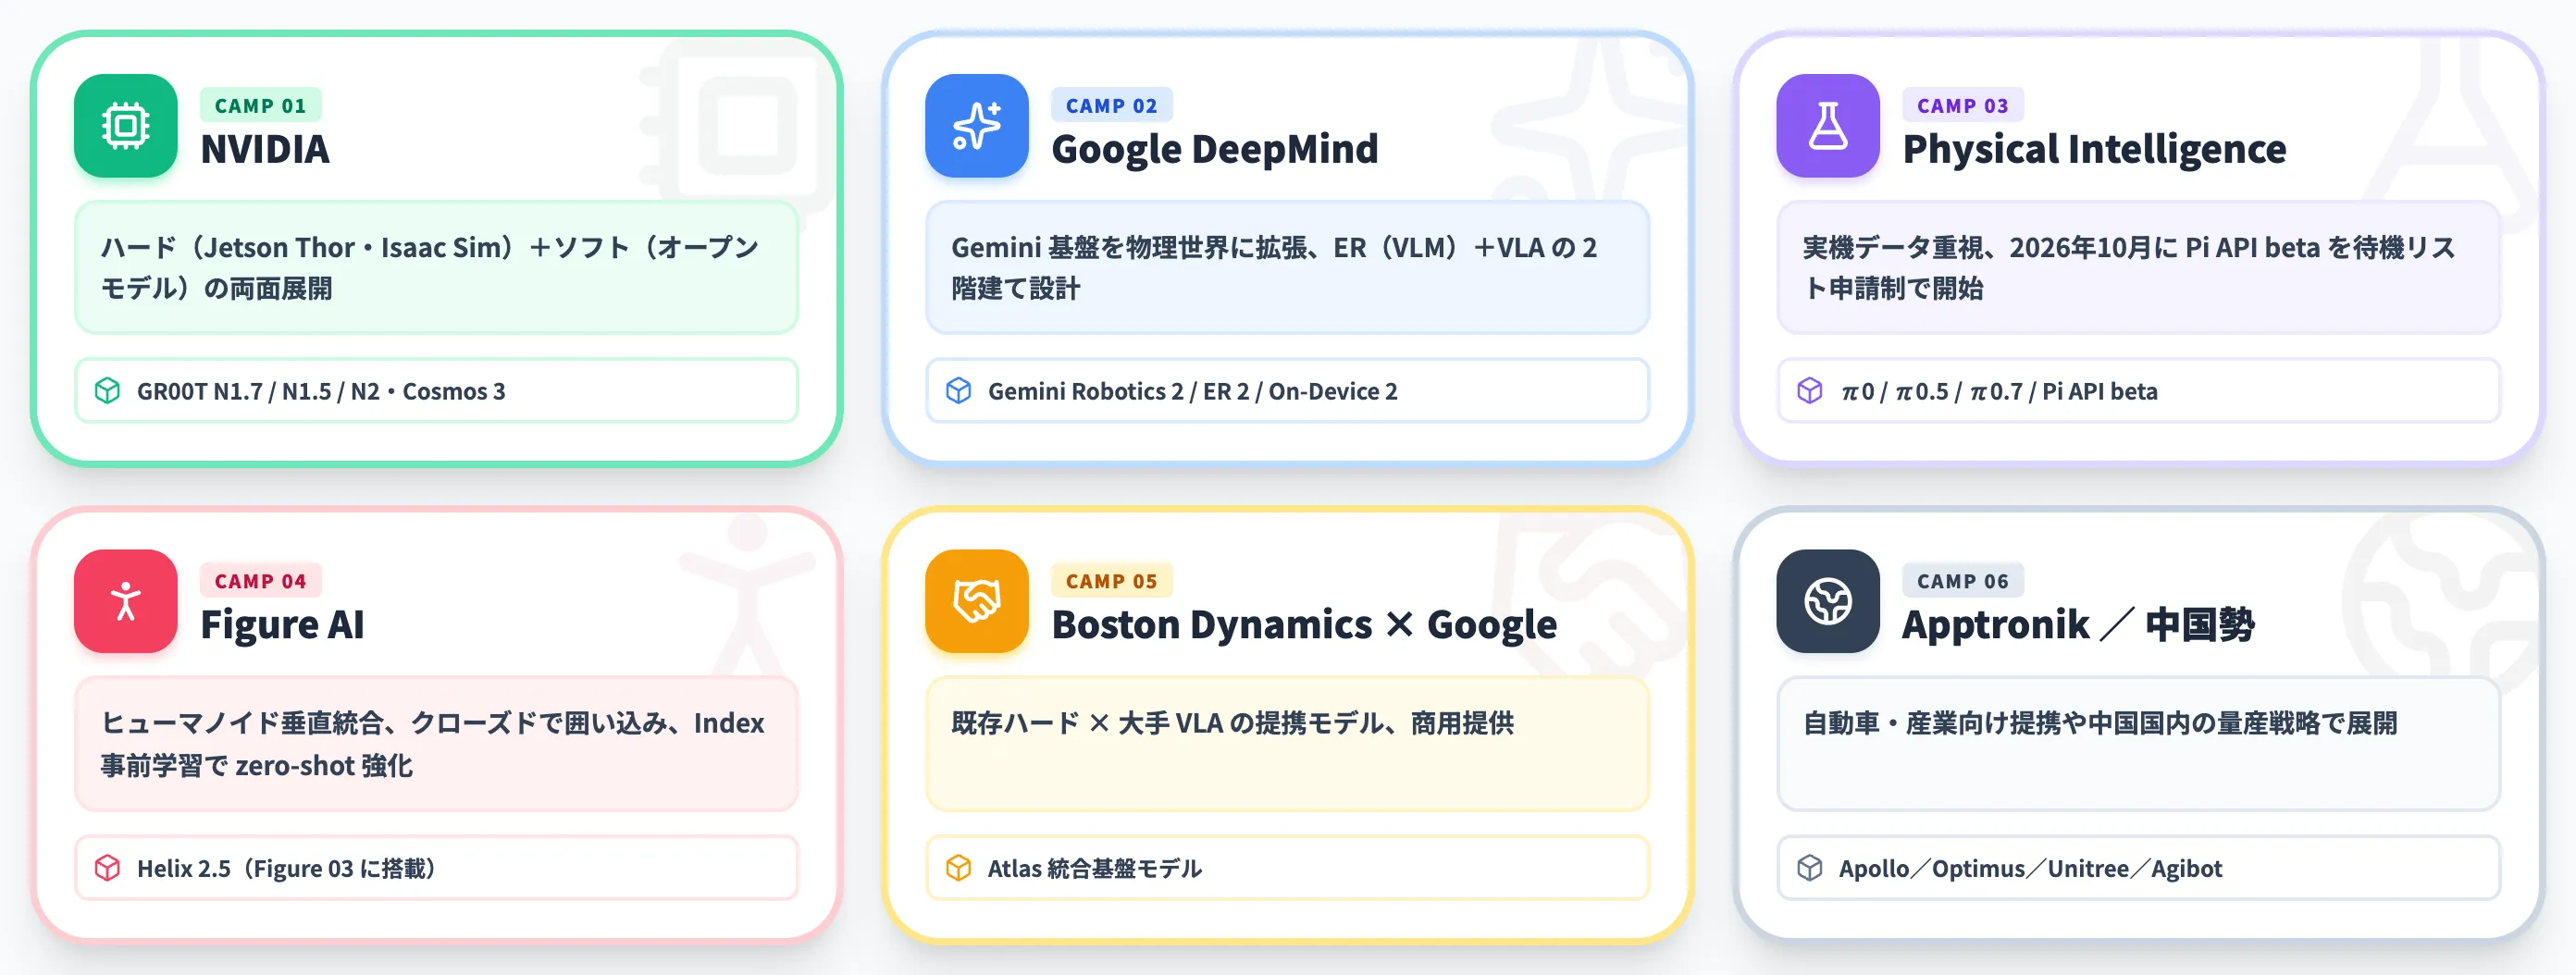Click the Gemini 基盤を物理世界に拡張 description
This screenshot has height=975, width=2576.
[1287, 267]
